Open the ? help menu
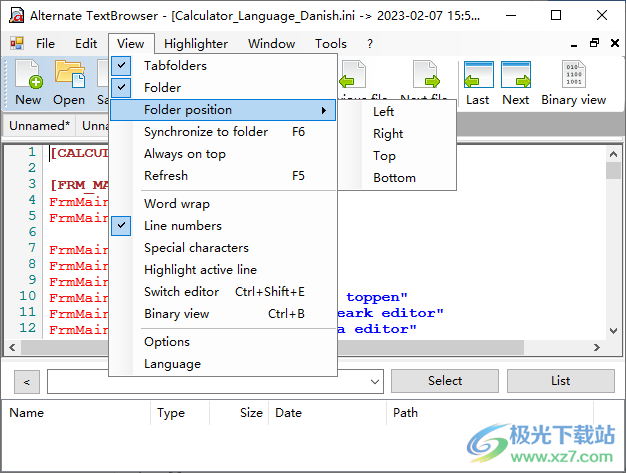This screenshot has width=626, height=473. (x=370, y=44)
